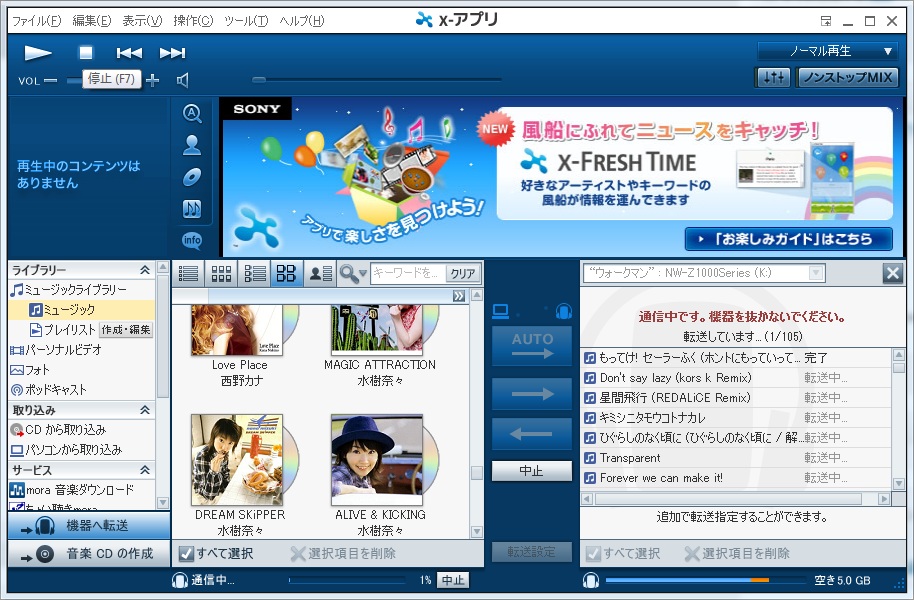Image resolution: width=914 pixels, height=600 pixels.
Task: Open mora 音楽ダウンロード service
Action: point(72,490)
